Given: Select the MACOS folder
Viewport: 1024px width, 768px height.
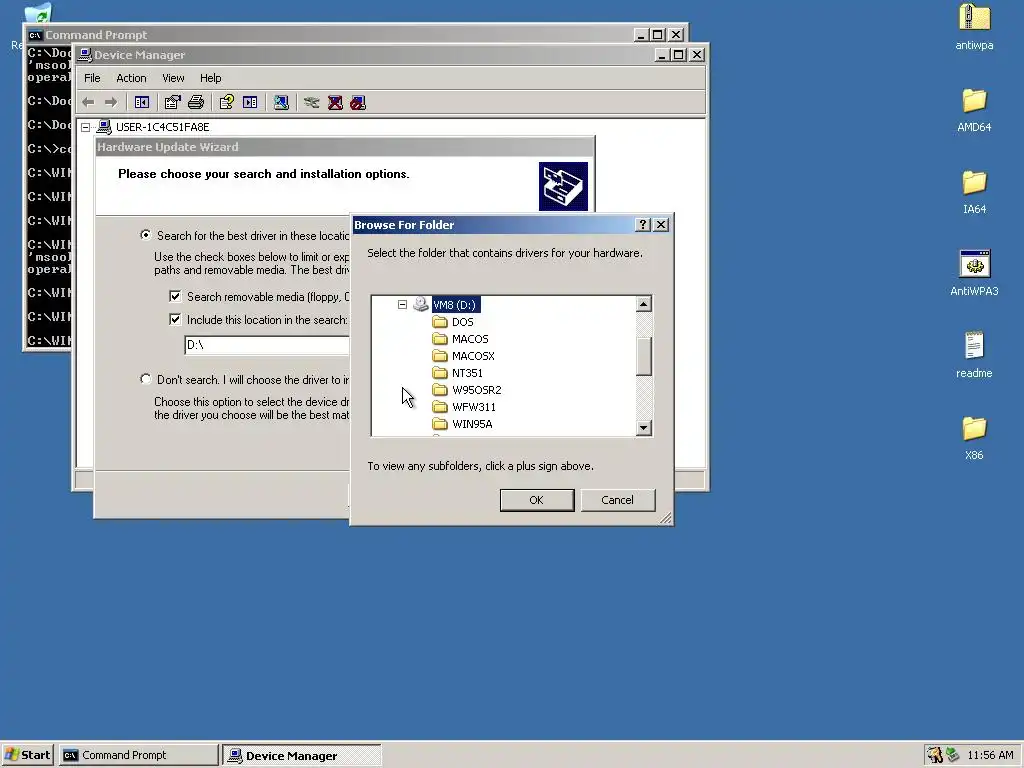Looking at the screenshot, I should (x=470, y=339).
